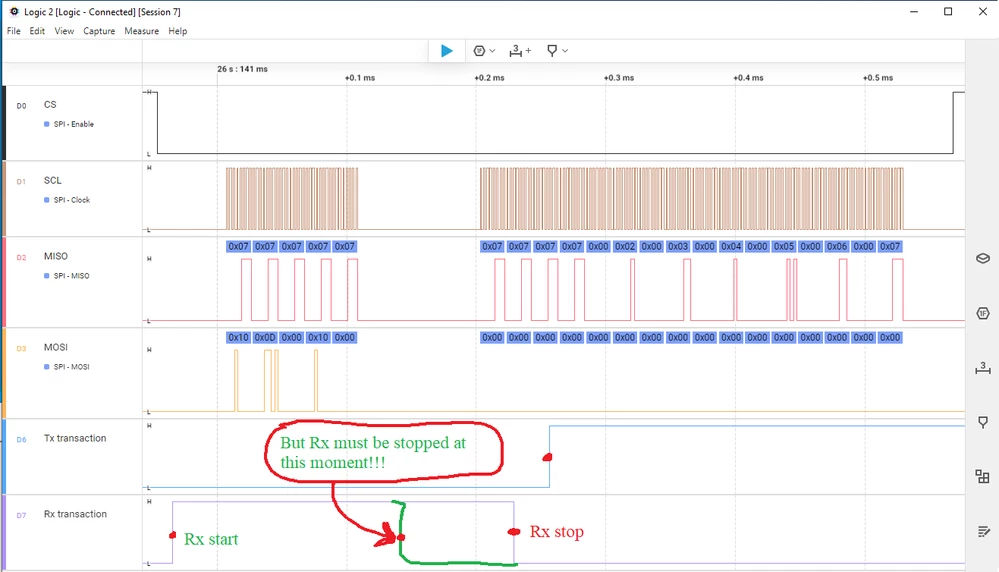Image resolution: width=999 pixels, height=572 pixels.
Task: Click the SPI - Enable analyzer tag
Action: coord(74,124)
